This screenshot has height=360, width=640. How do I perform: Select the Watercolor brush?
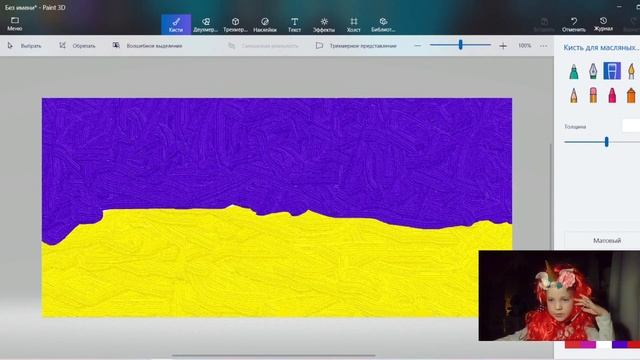click(631, 71)
